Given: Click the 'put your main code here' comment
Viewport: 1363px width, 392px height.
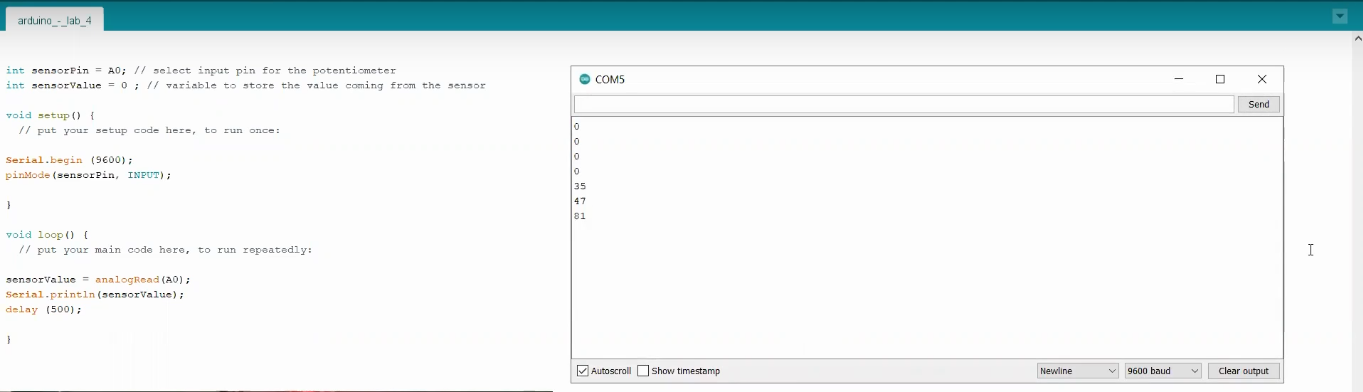Looking at the screenshot, I should 166,250.
